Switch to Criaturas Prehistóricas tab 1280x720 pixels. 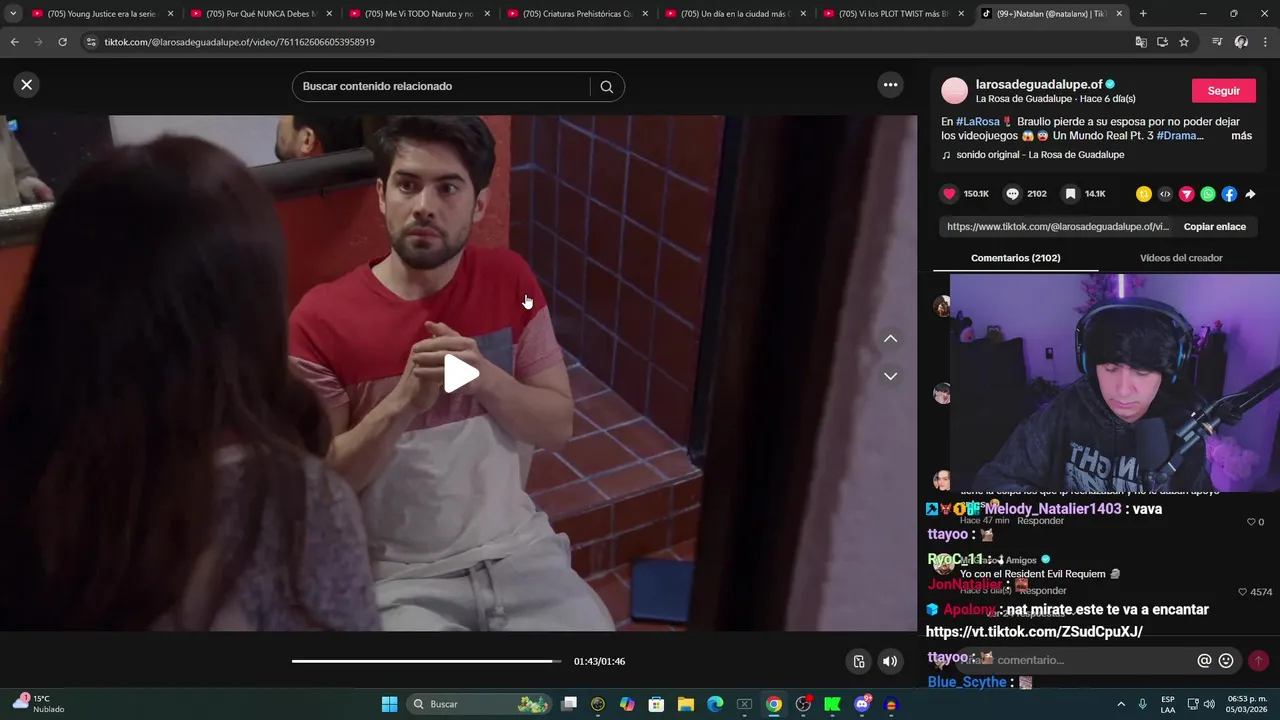577,14
